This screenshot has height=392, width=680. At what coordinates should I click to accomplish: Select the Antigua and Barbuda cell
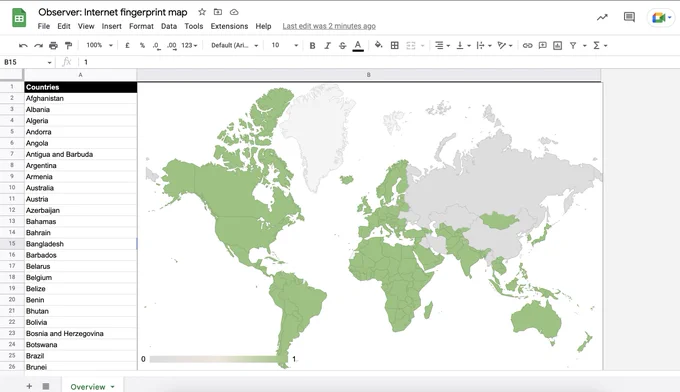tap(81, 154)
